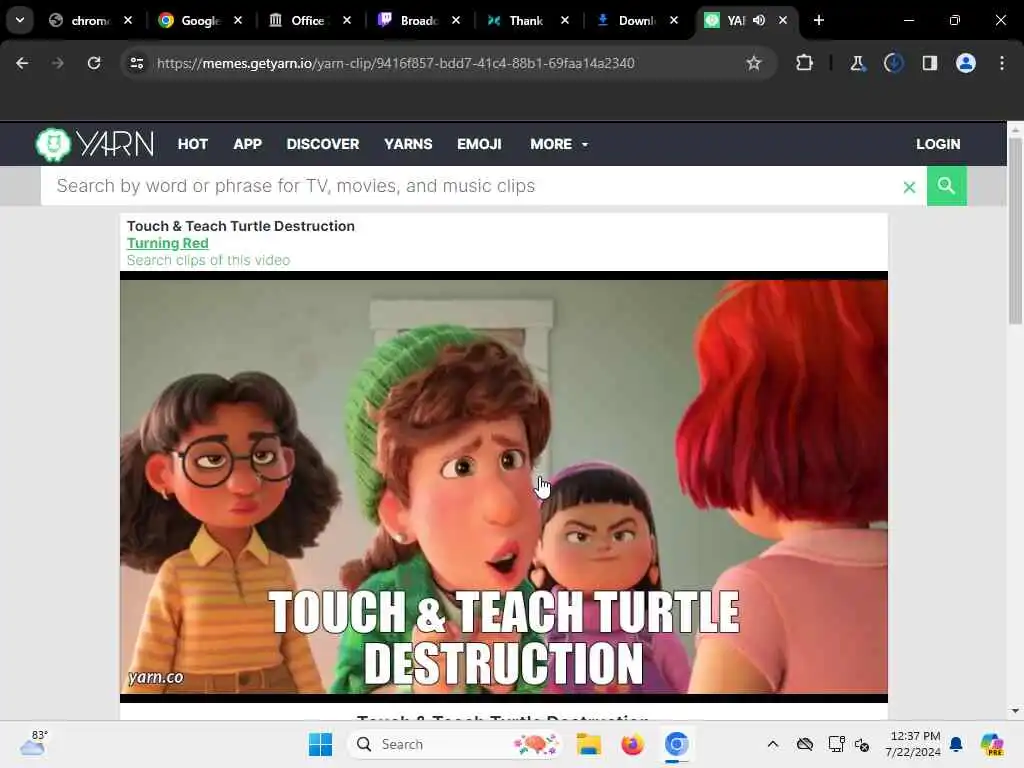Switch to the Download tab
The image size is (1024, 768).
[636, 21]
